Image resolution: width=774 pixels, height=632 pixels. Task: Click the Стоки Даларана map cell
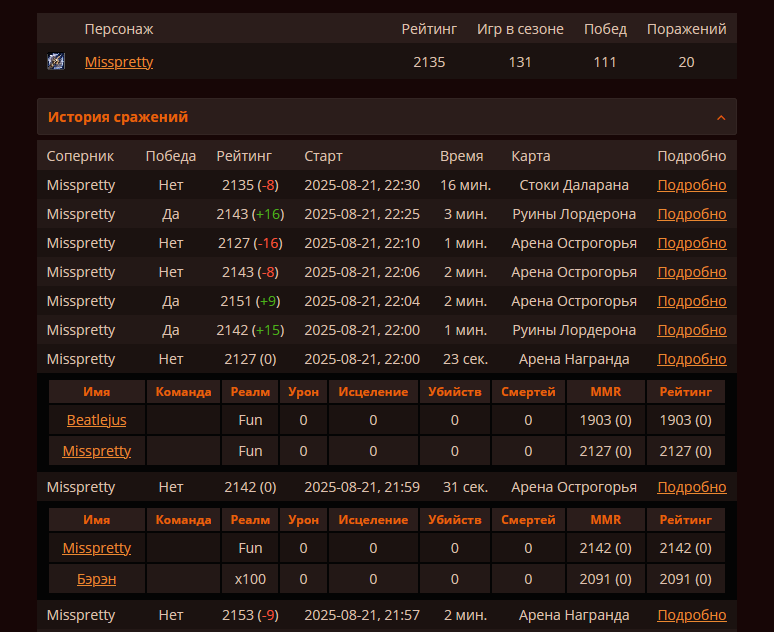(574, 185)
